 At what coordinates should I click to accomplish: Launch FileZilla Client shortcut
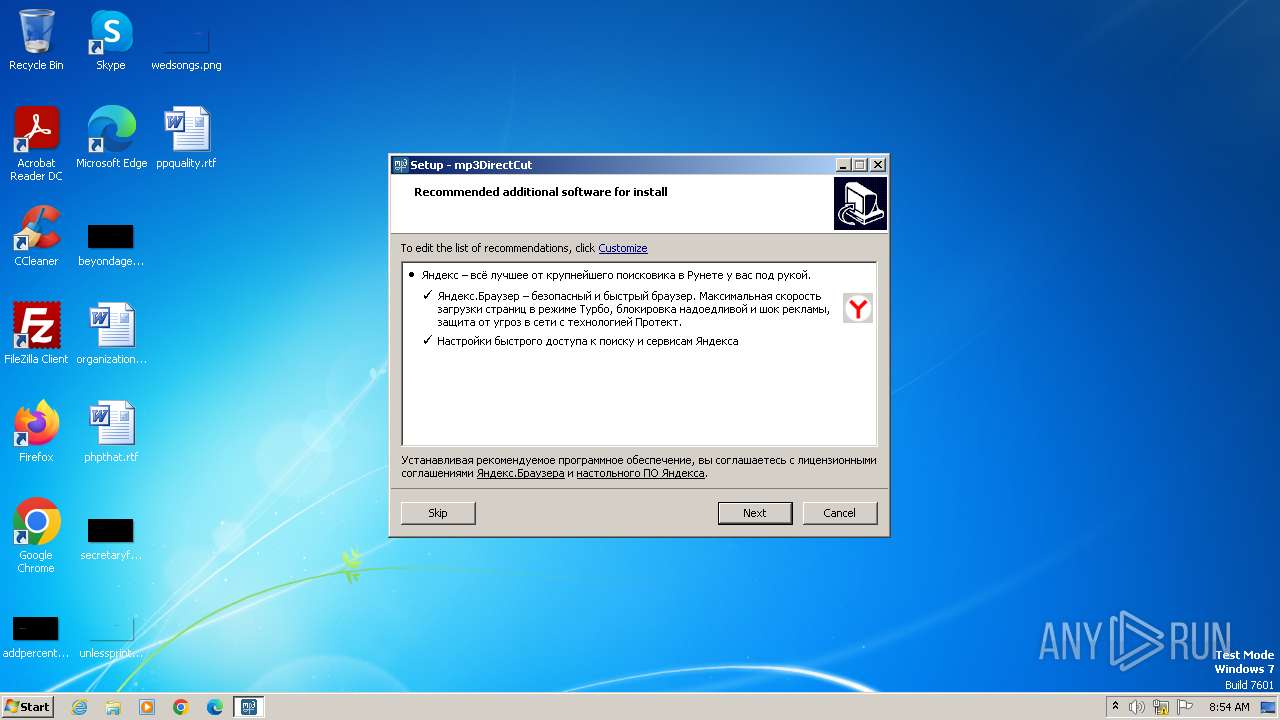36,334
